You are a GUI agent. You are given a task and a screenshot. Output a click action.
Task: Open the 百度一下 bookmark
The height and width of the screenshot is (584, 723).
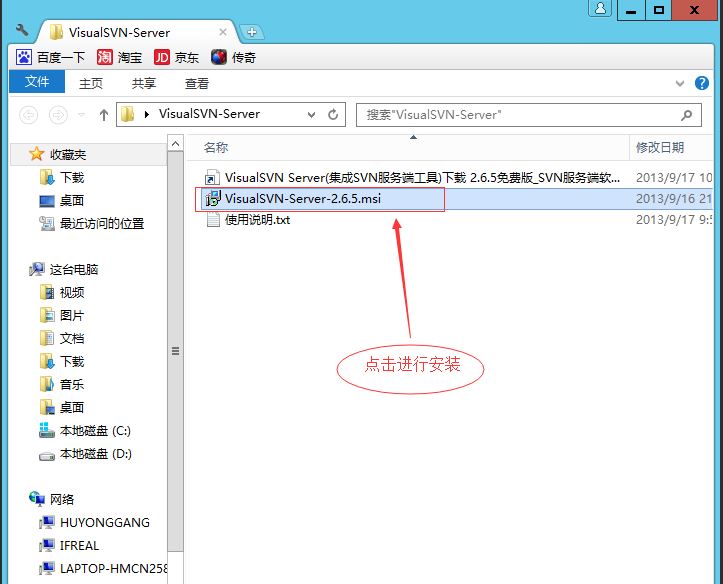tap(50, 57)
